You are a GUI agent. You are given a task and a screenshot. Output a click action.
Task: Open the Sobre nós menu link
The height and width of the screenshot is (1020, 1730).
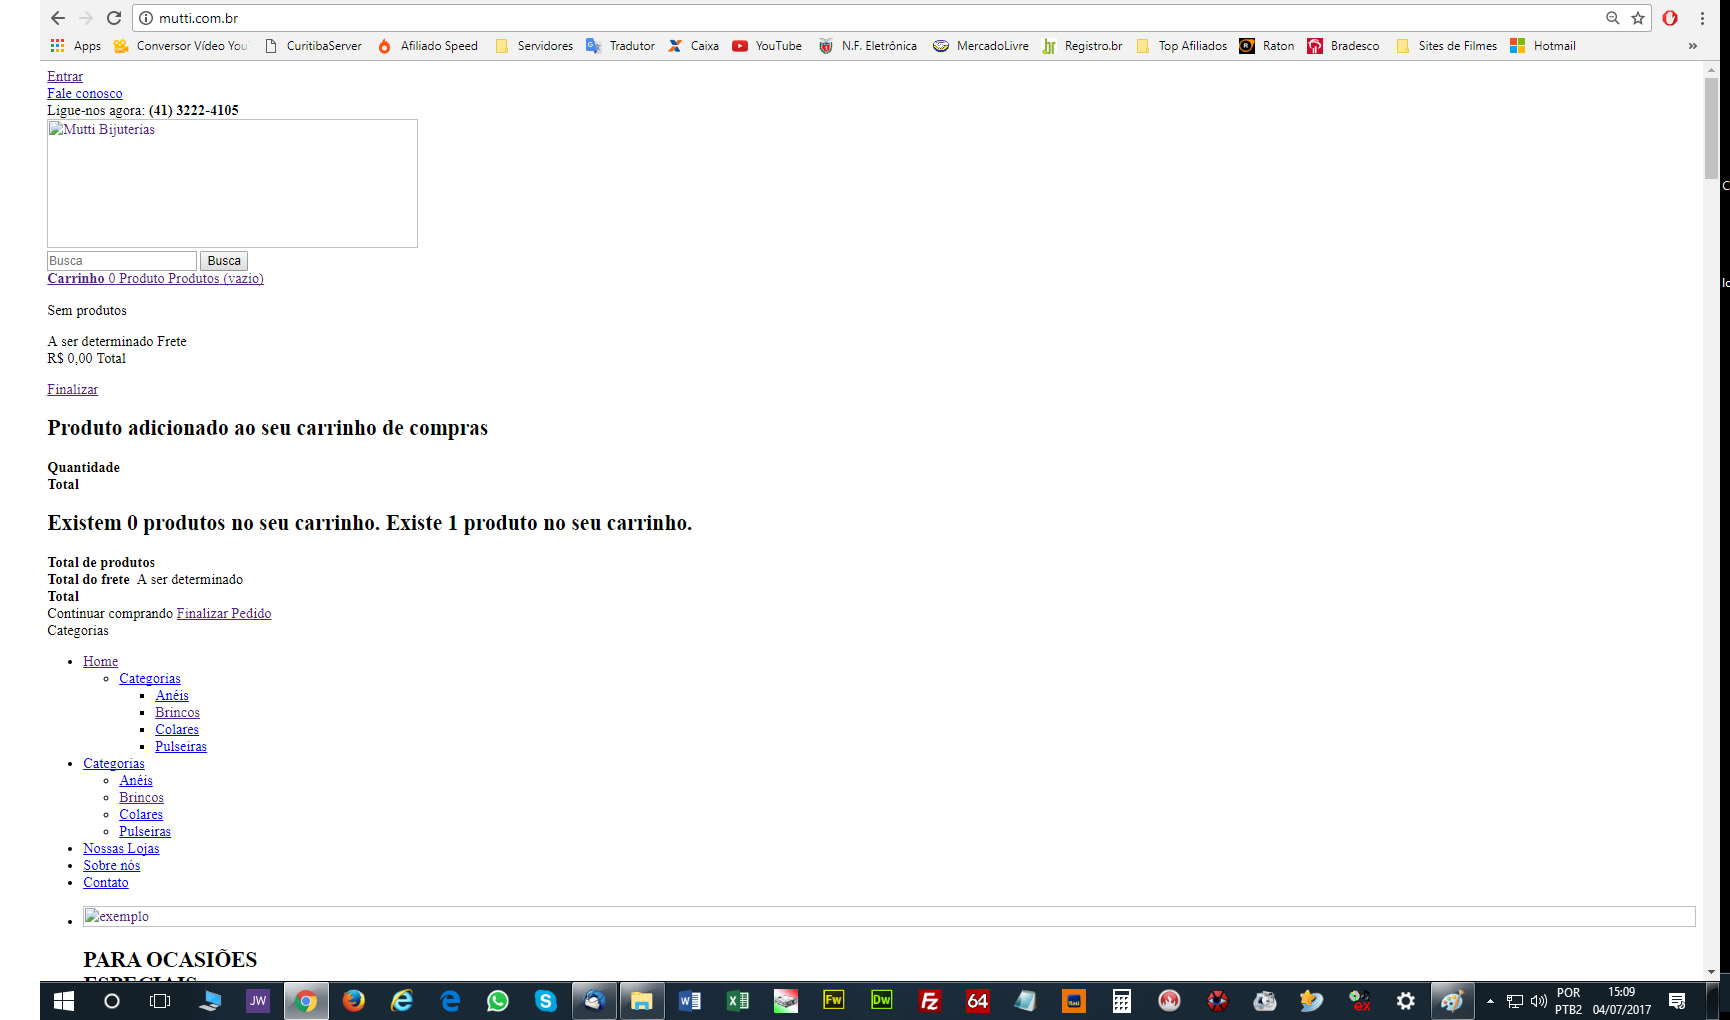click(112, 866)
